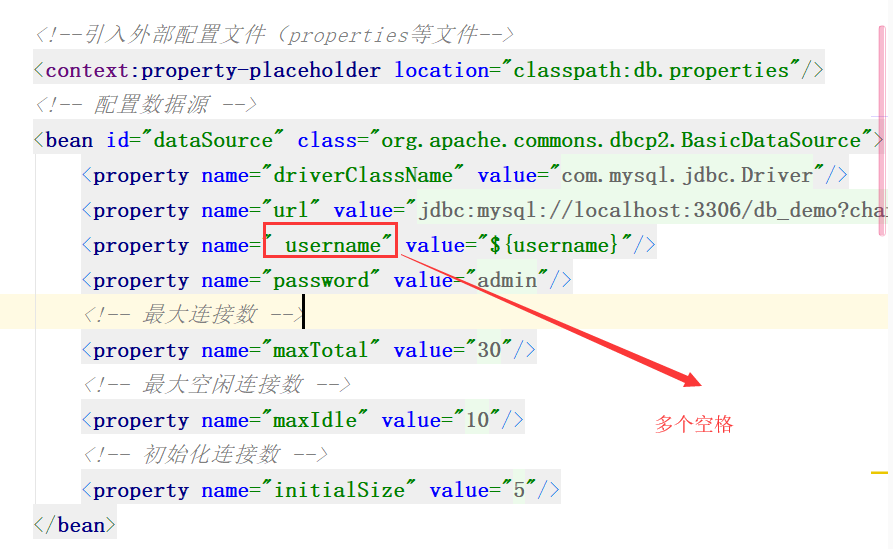Click the closing /bean tag
This screenshot has width=893, height=549.
75,525
